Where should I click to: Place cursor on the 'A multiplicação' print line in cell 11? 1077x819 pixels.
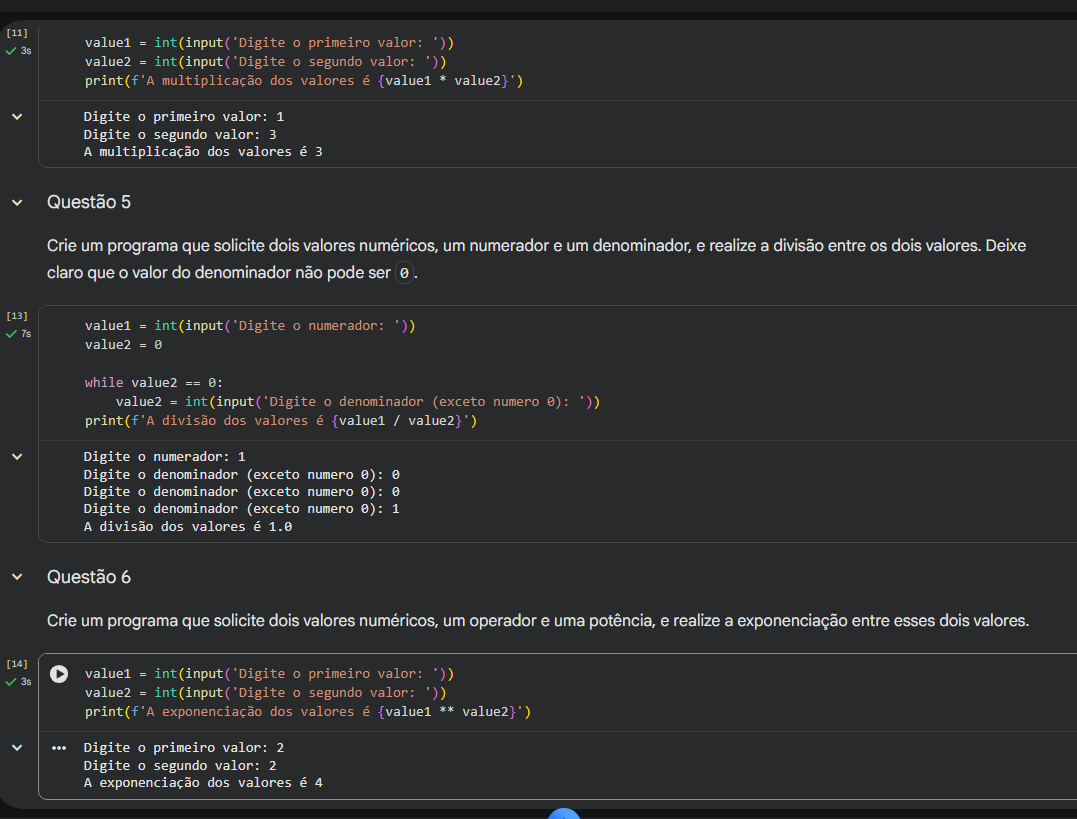click(x=304, y=81)
